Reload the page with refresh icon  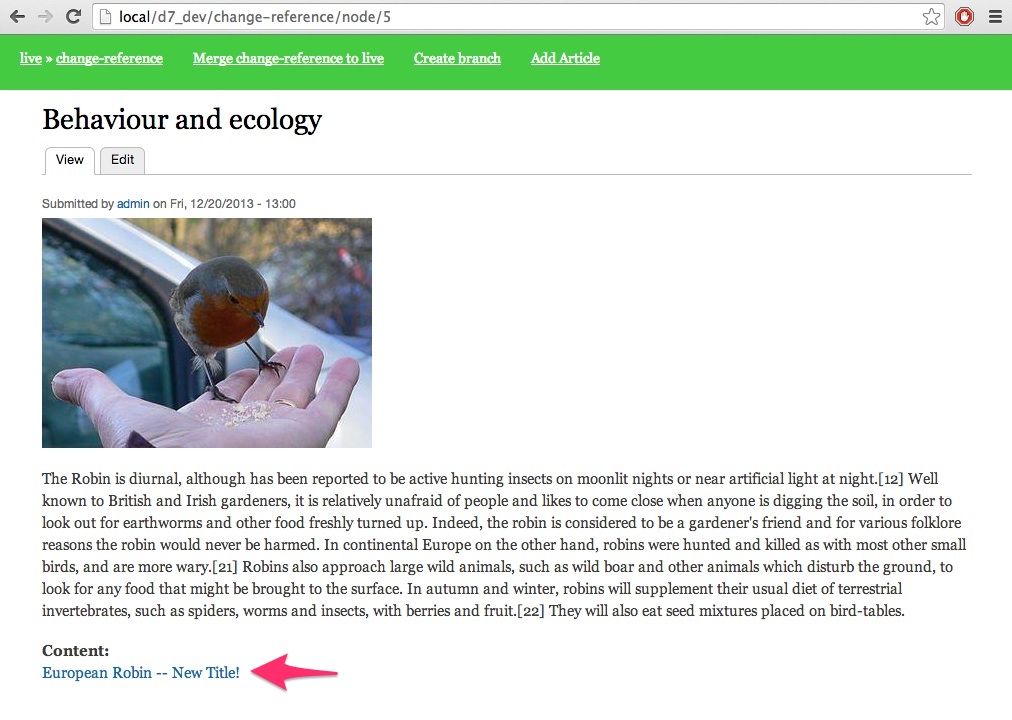74,17
